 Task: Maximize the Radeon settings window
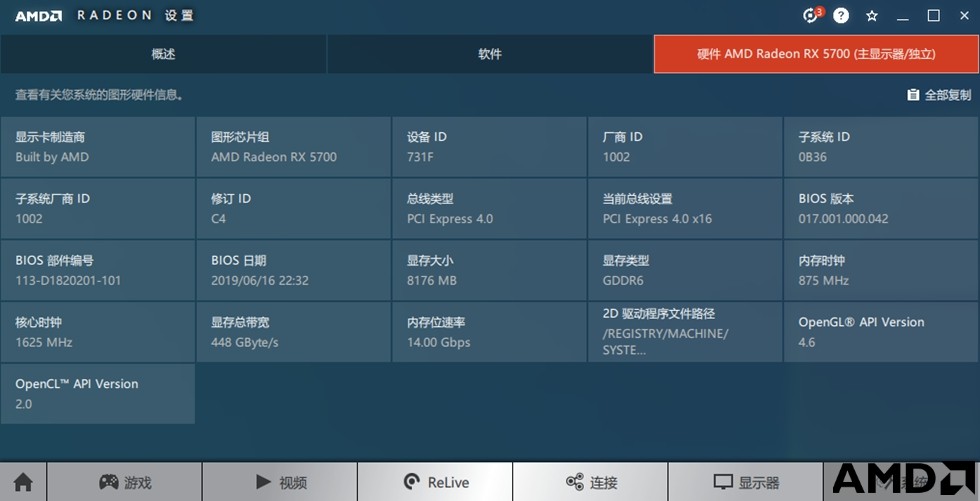click(x=933, y=16)
